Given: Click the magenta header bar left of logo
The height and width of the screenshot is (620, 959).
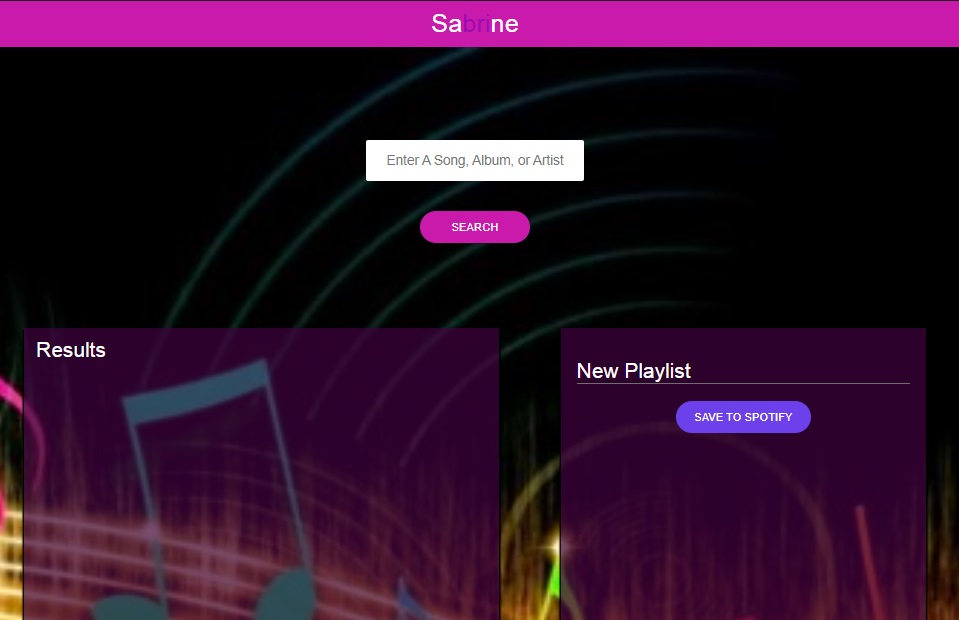Looking at the screenshot, I should click(x=200, y=23).
